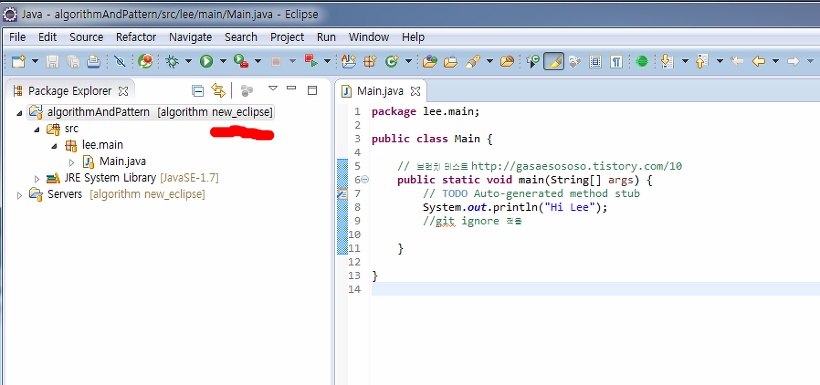This screenshot has height=385, width=820.
Task: Click the Save All icon
Action: tap(73, 62)
